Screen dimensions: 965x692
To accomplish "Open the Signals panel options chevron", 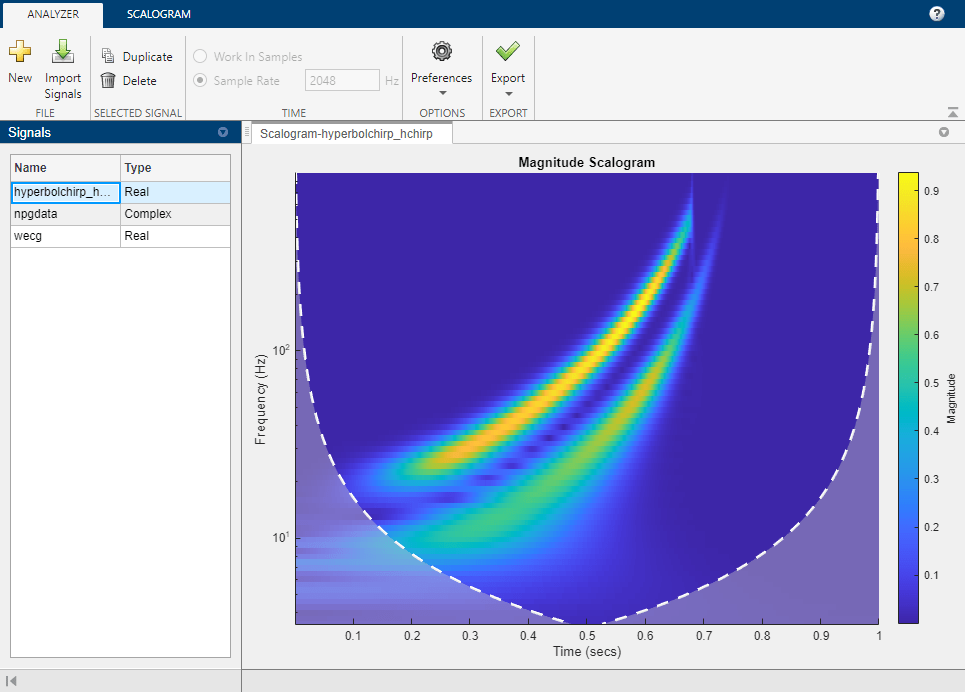I will [x=222, y=132].
